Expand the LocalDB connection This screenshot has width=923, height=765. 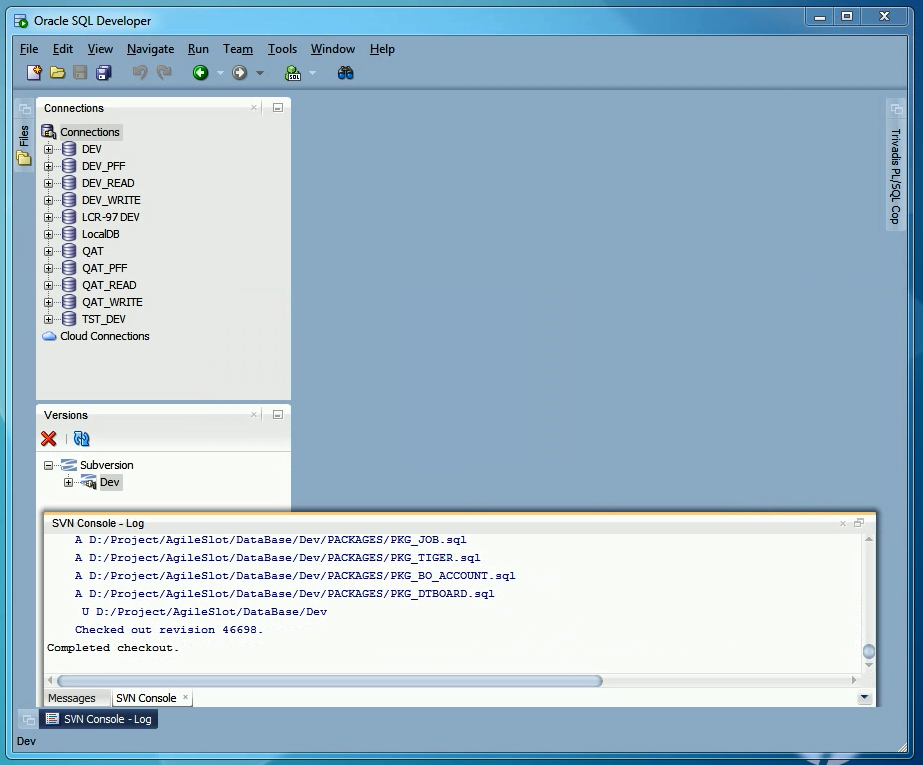48,234
